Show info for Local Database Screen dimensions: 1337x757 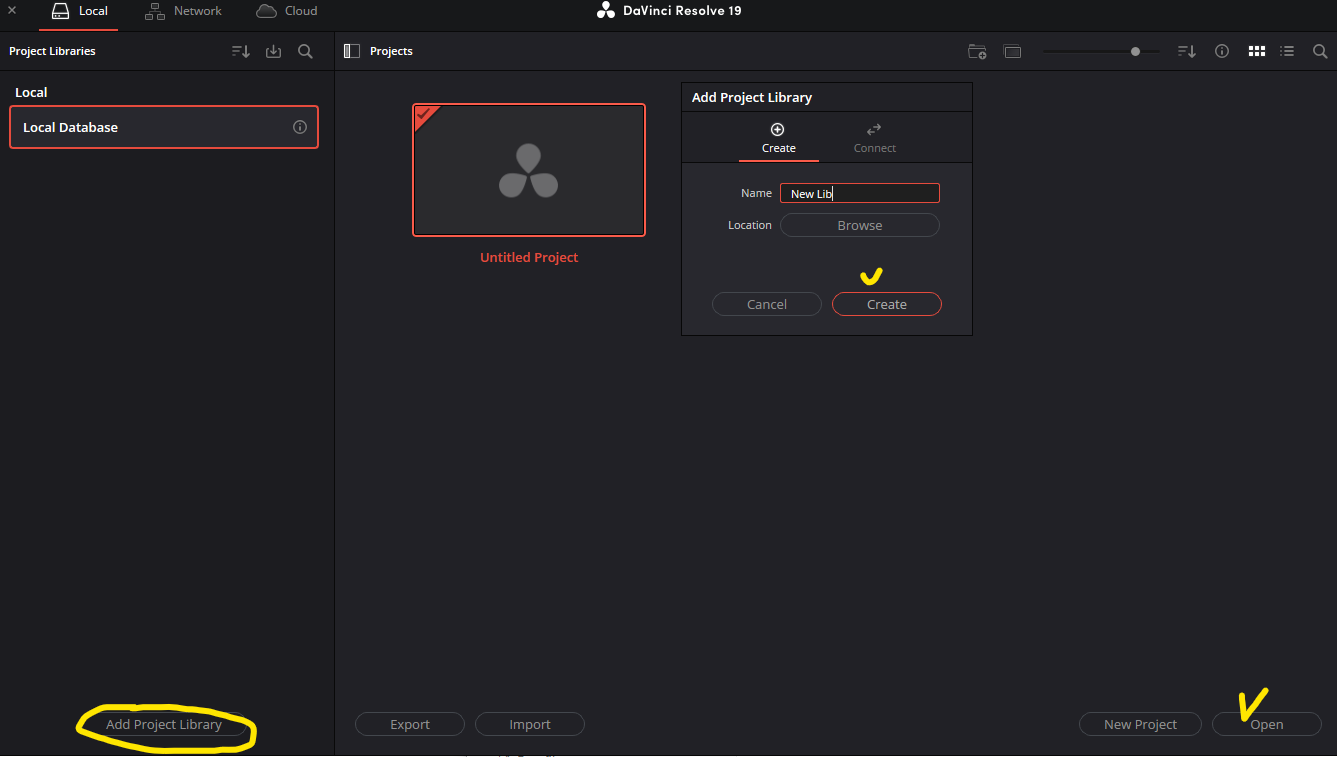pos(299,127)
